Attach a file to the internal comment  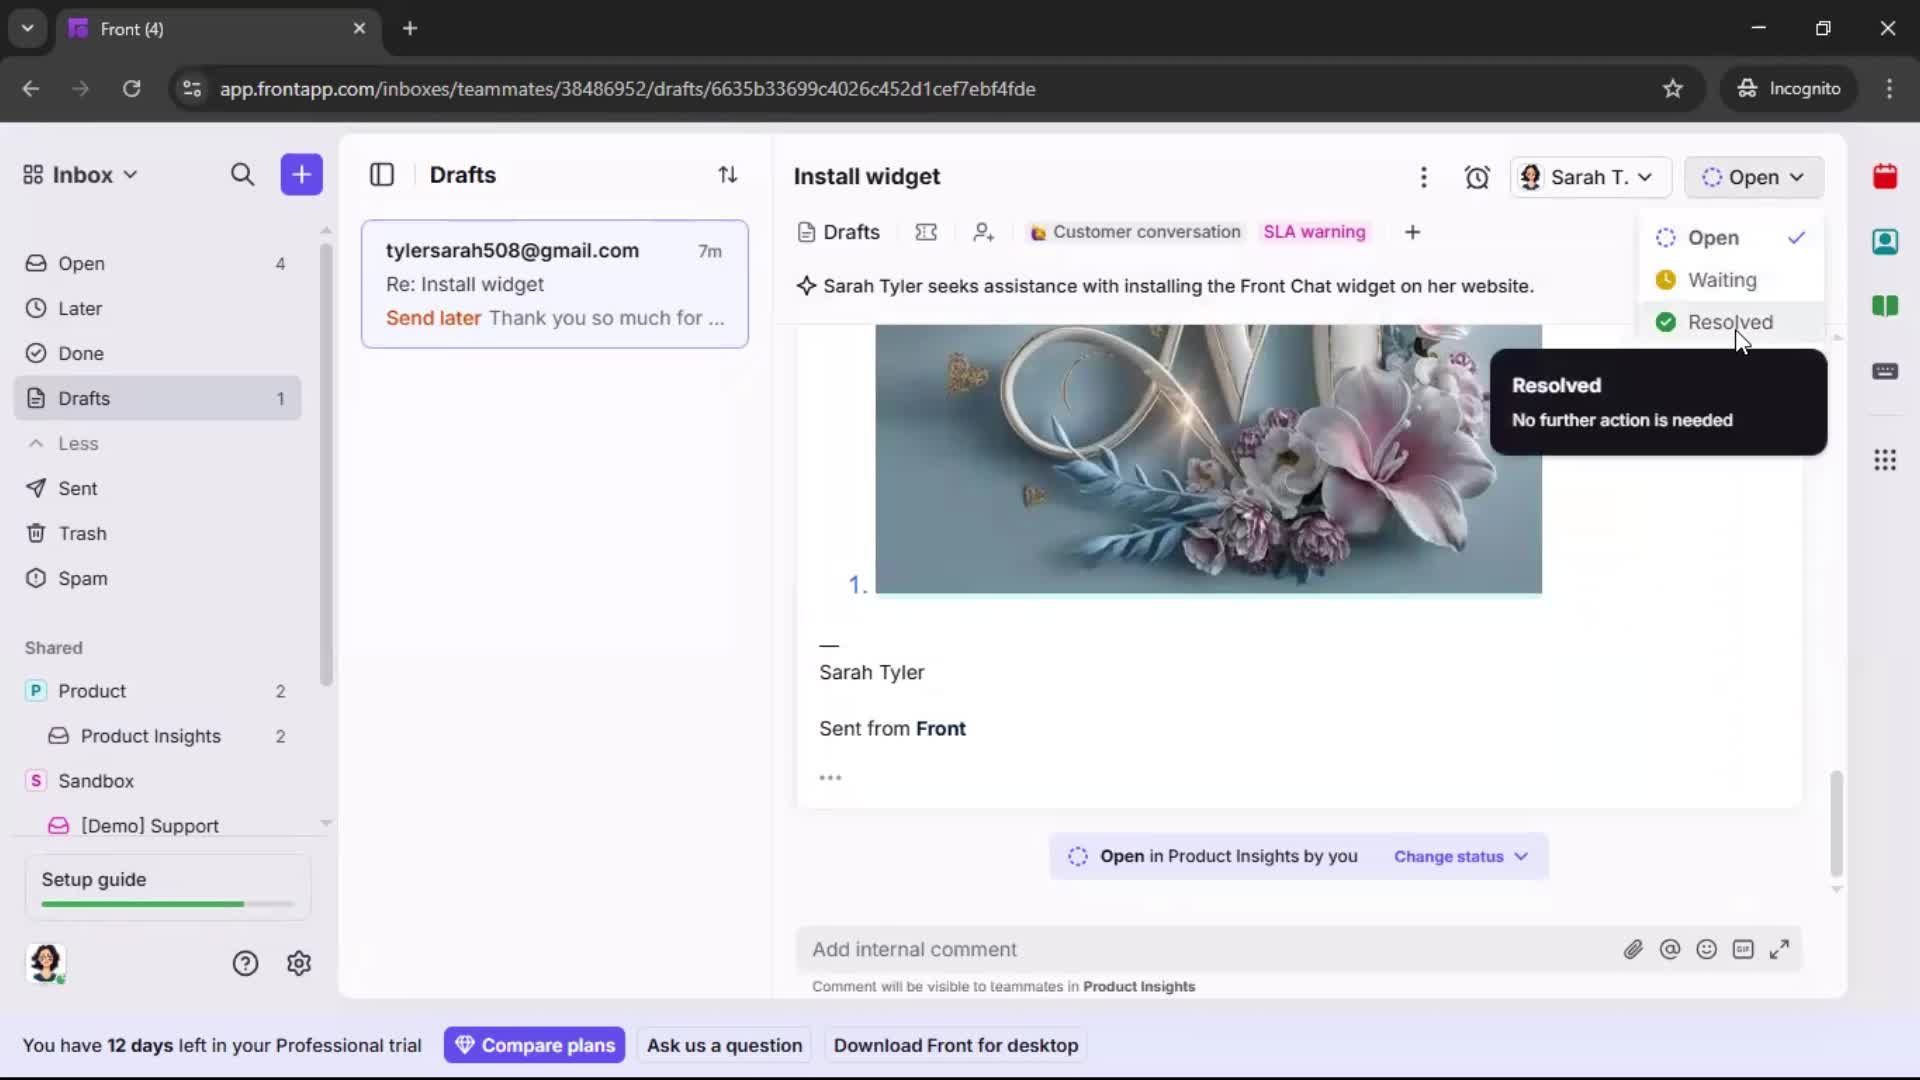1634,949
